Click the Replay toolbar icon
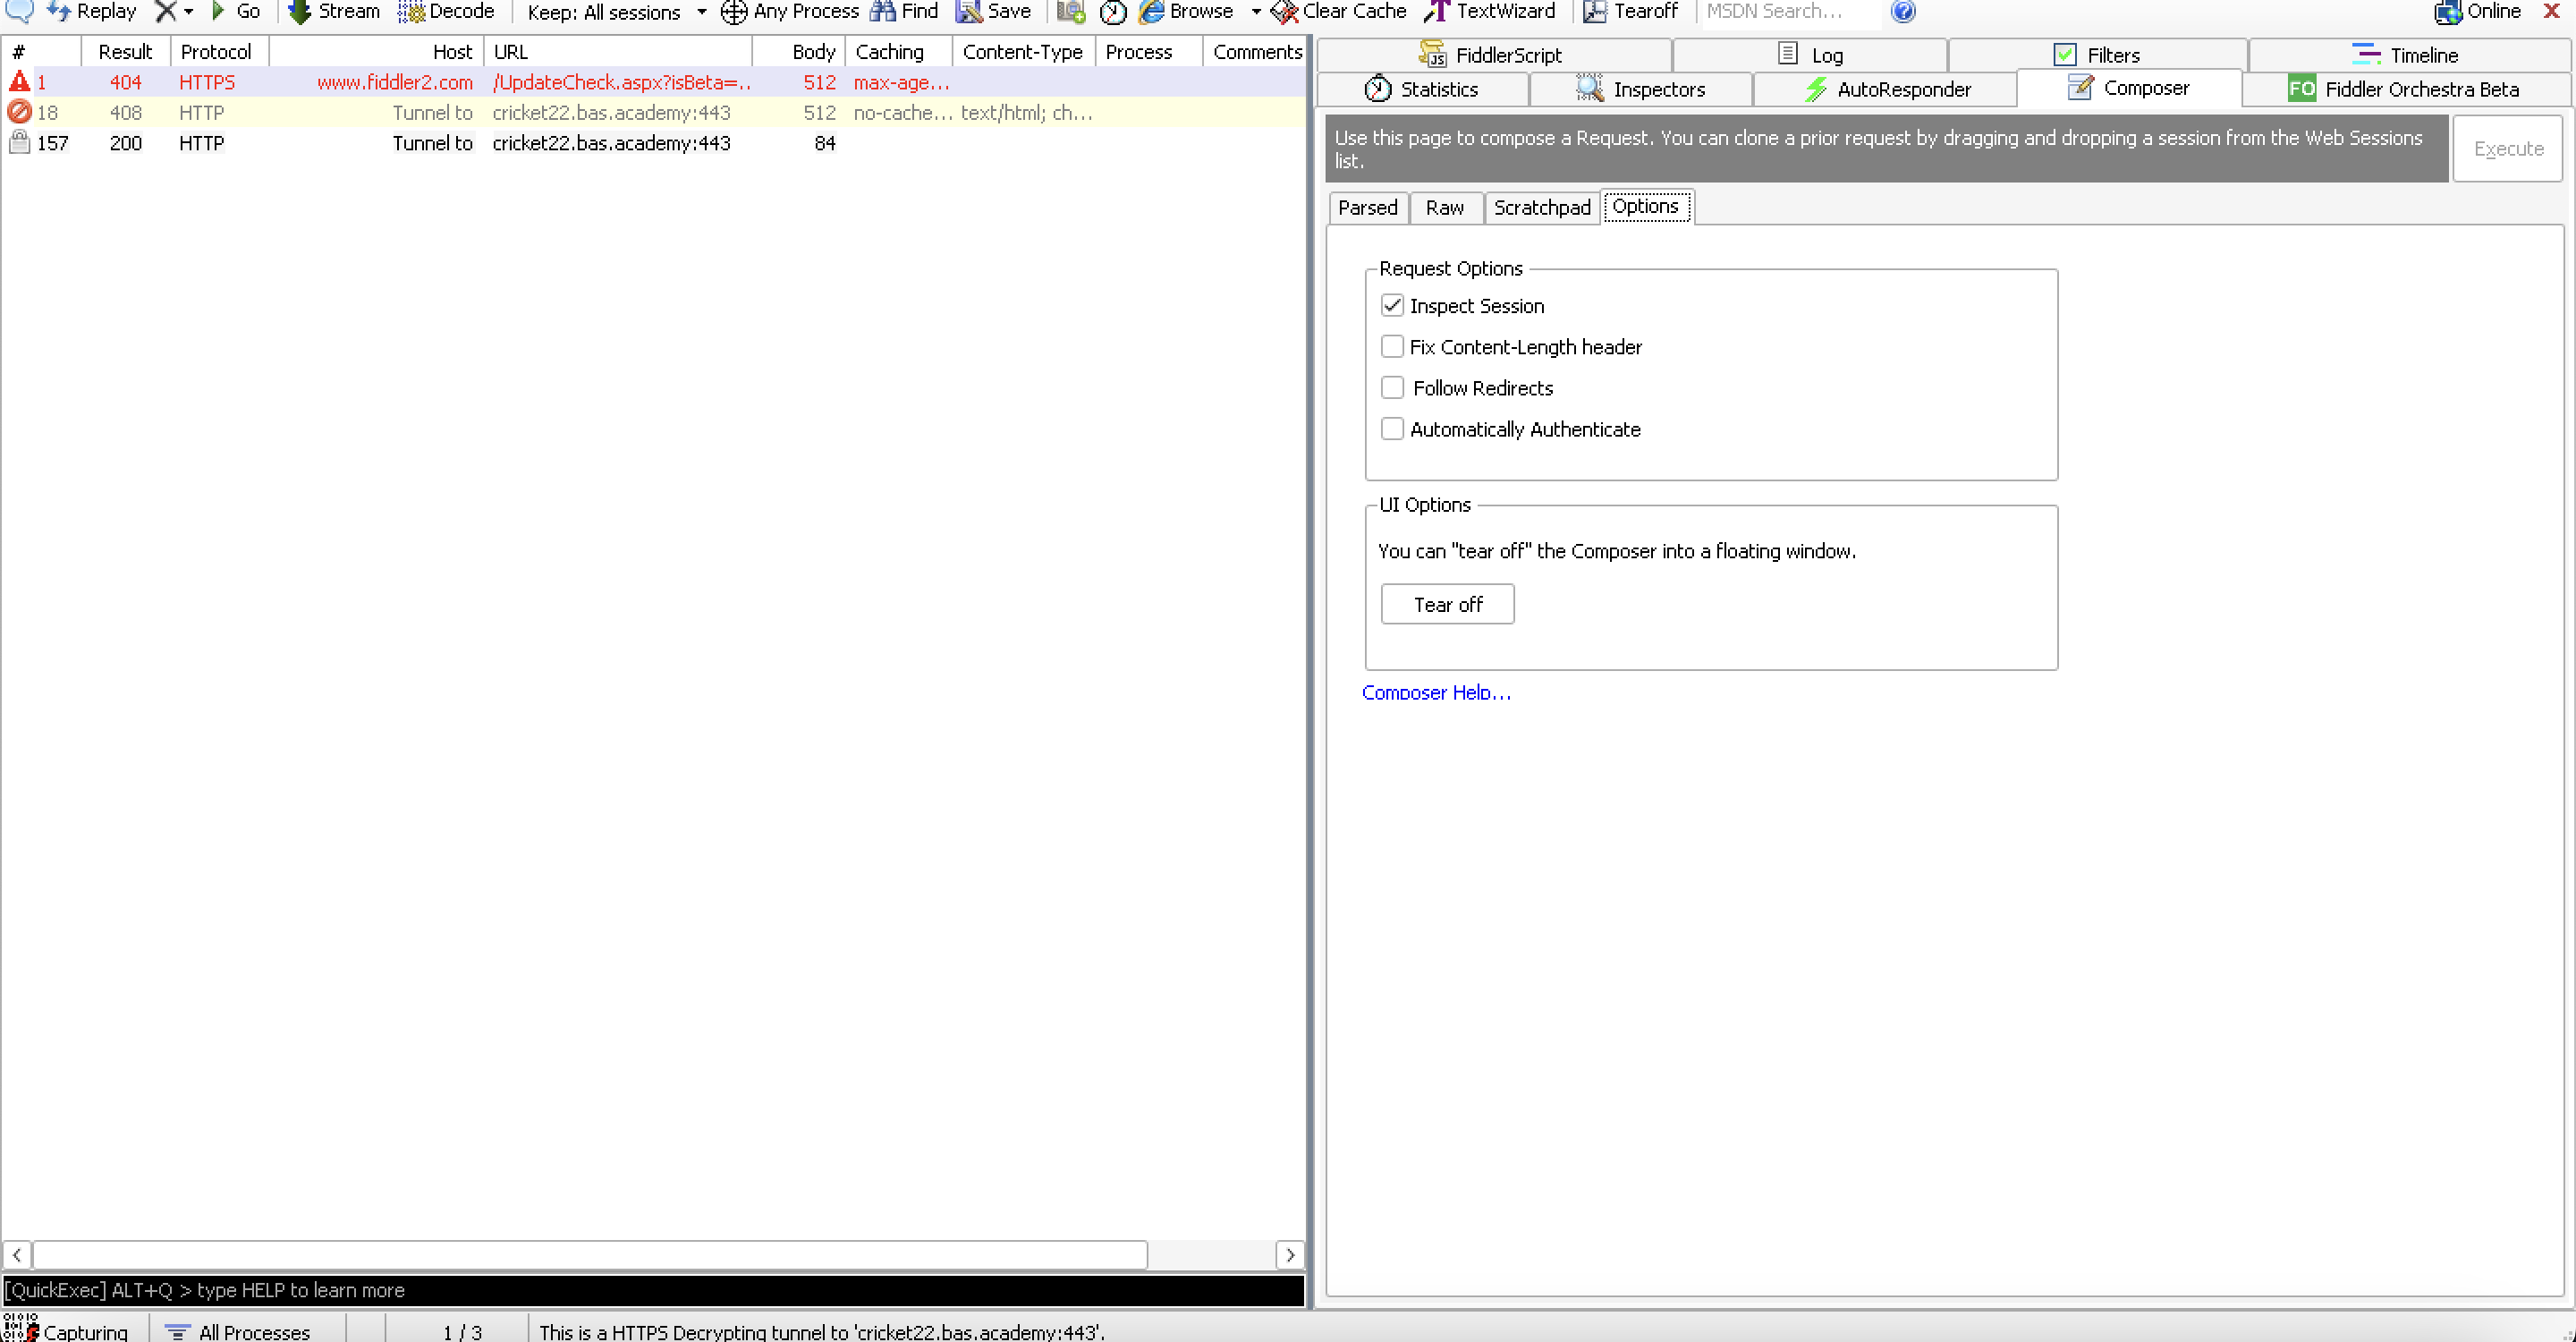Image resolution: width=2576 pixels, height=1342 pixels. tap(59, 11)
